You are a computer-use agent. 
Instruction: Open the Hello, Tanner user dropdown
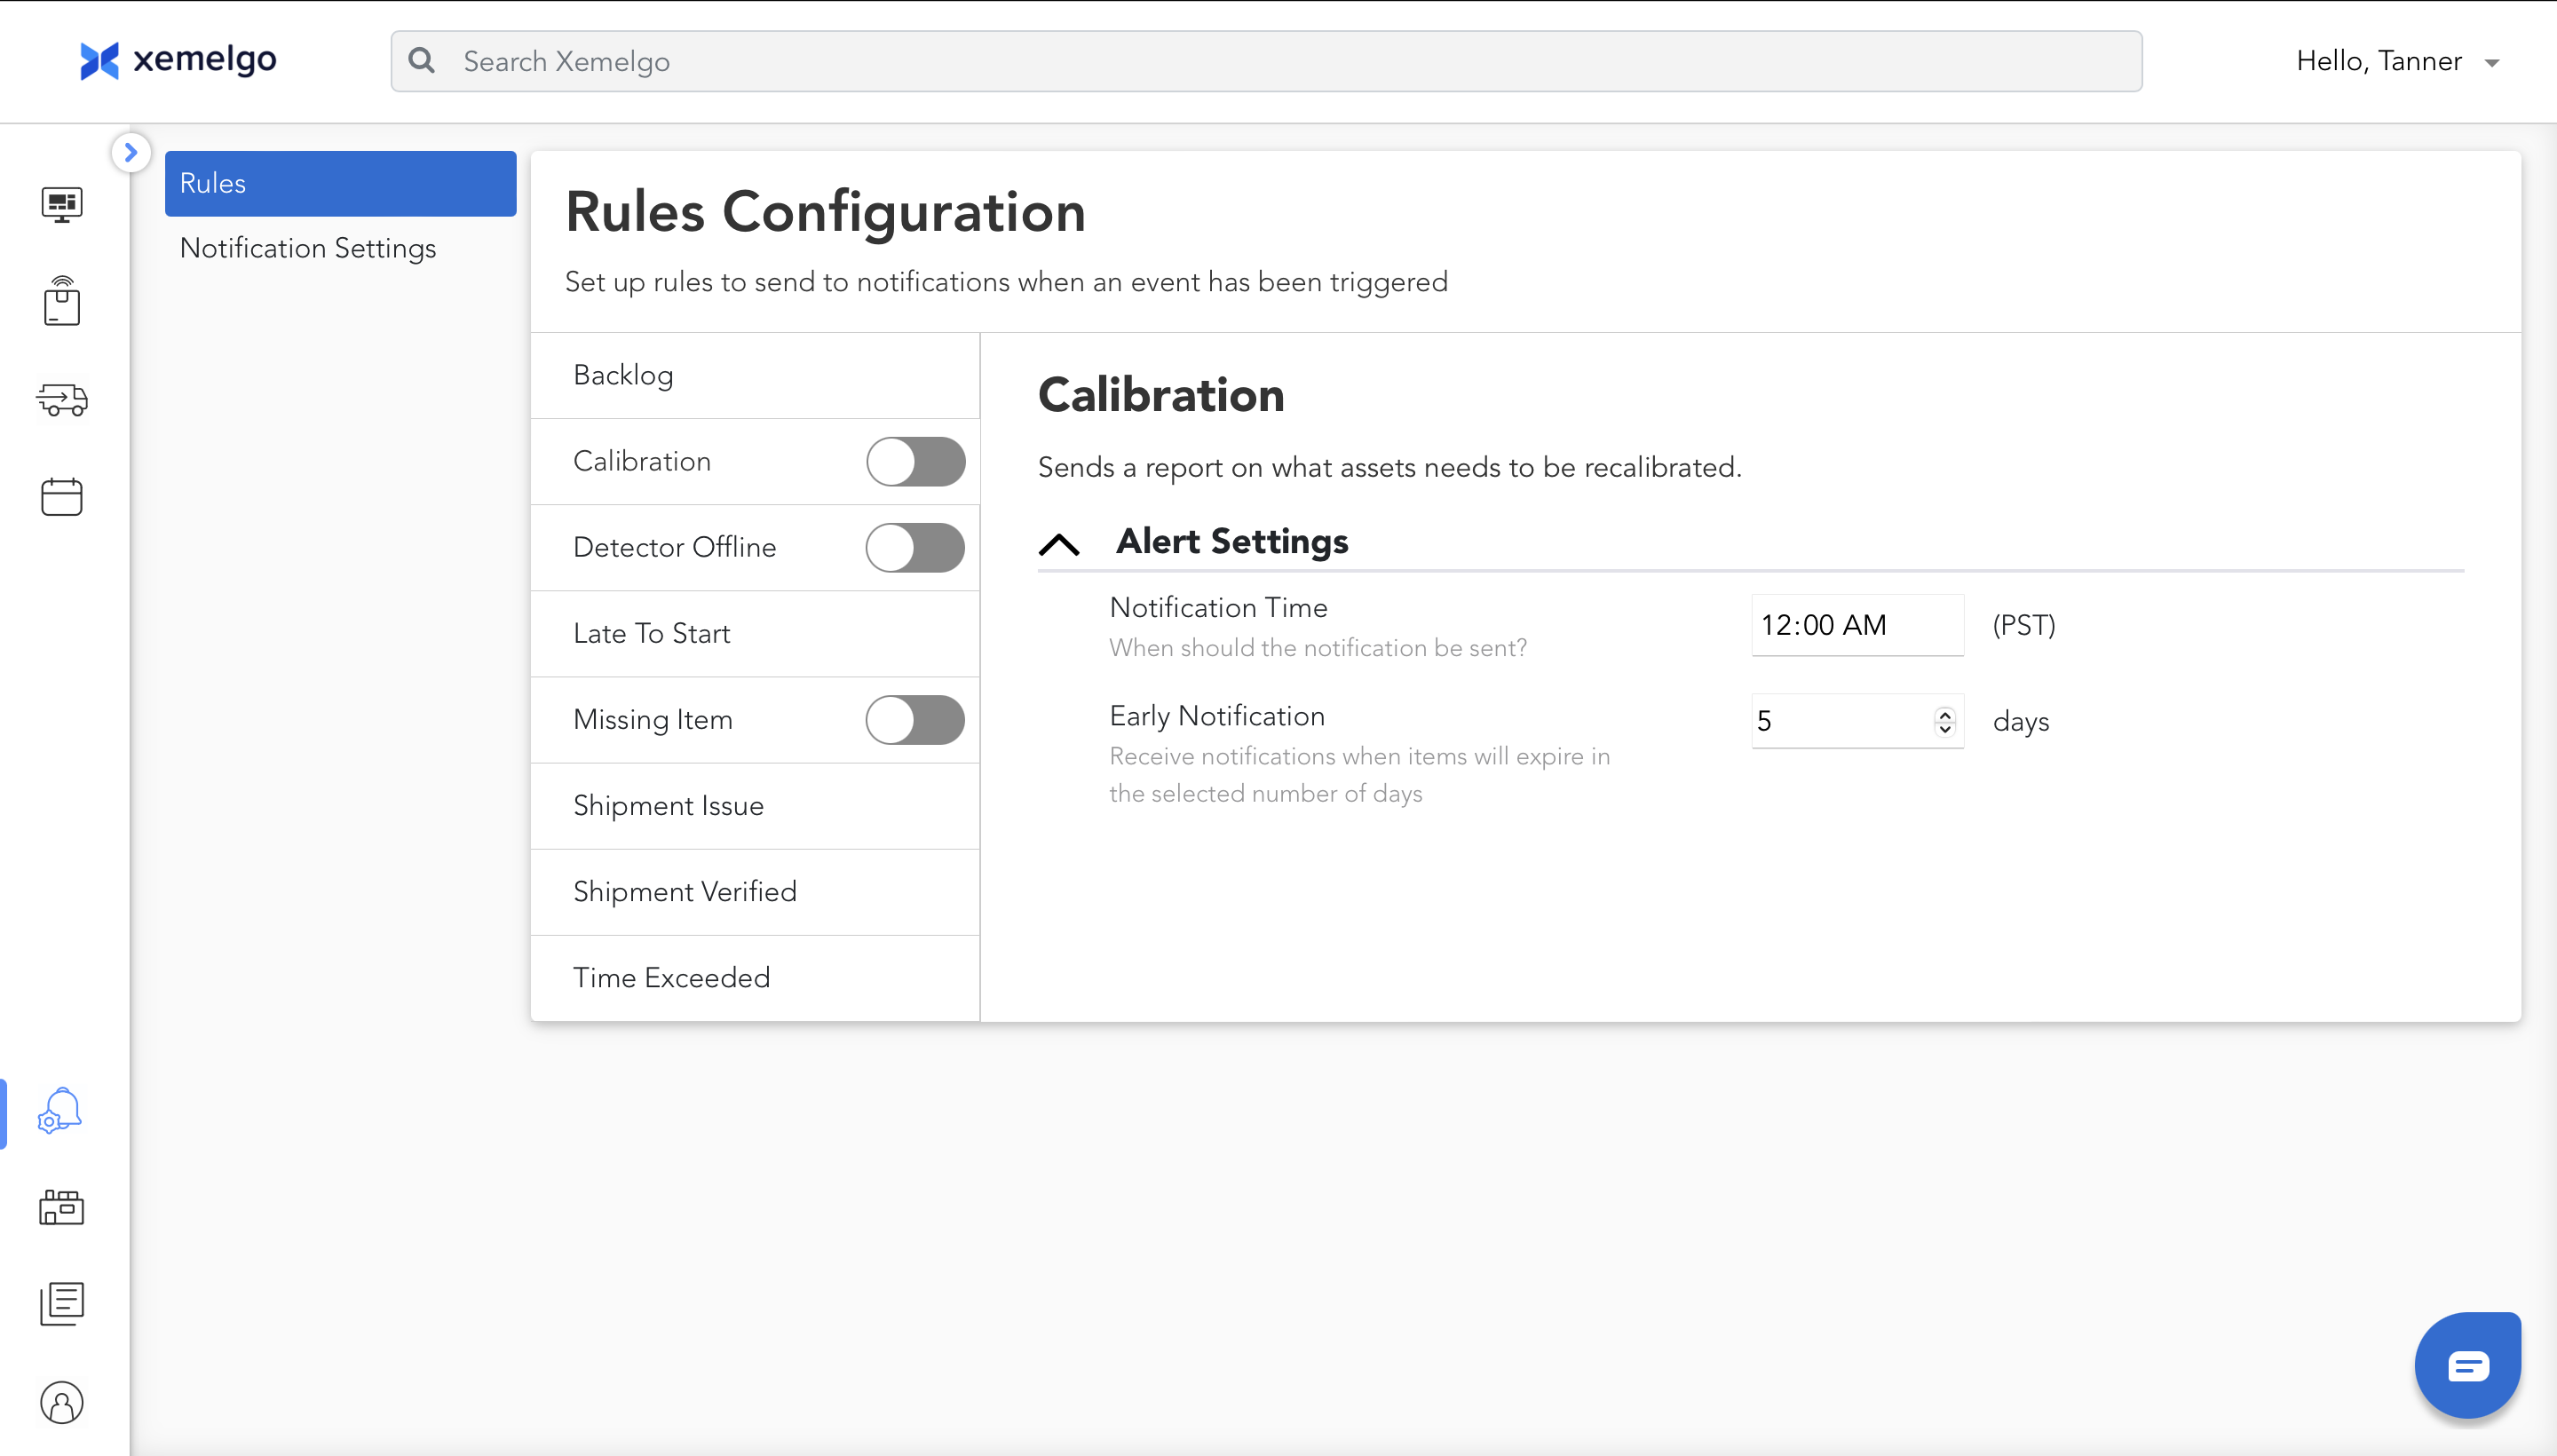point(2397,62)
